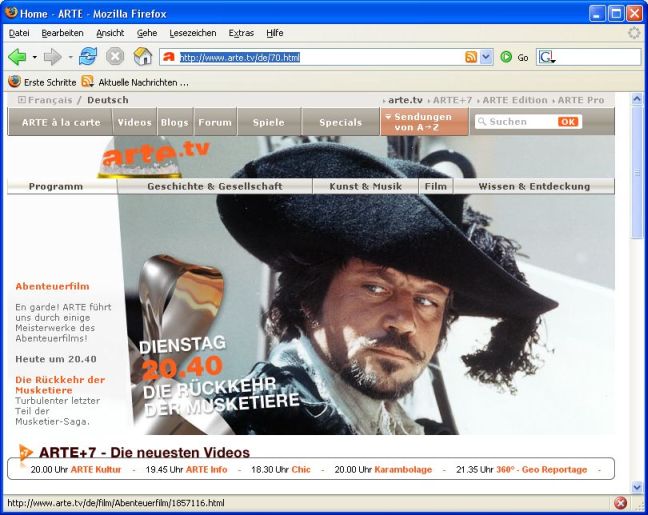Click the ARTE Edition link
The height and width of the screenshot is (515, 648).
coord(515,100)
